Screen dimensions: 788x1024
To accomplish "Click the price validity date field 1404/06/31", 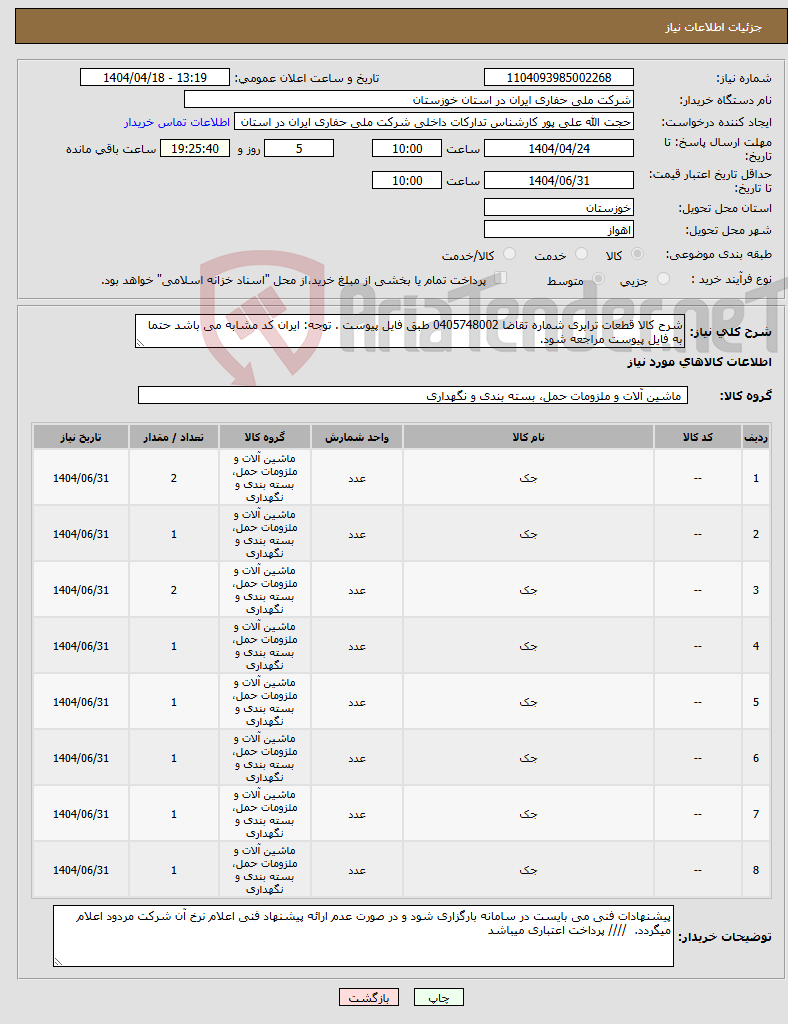I will click(559, 180).
